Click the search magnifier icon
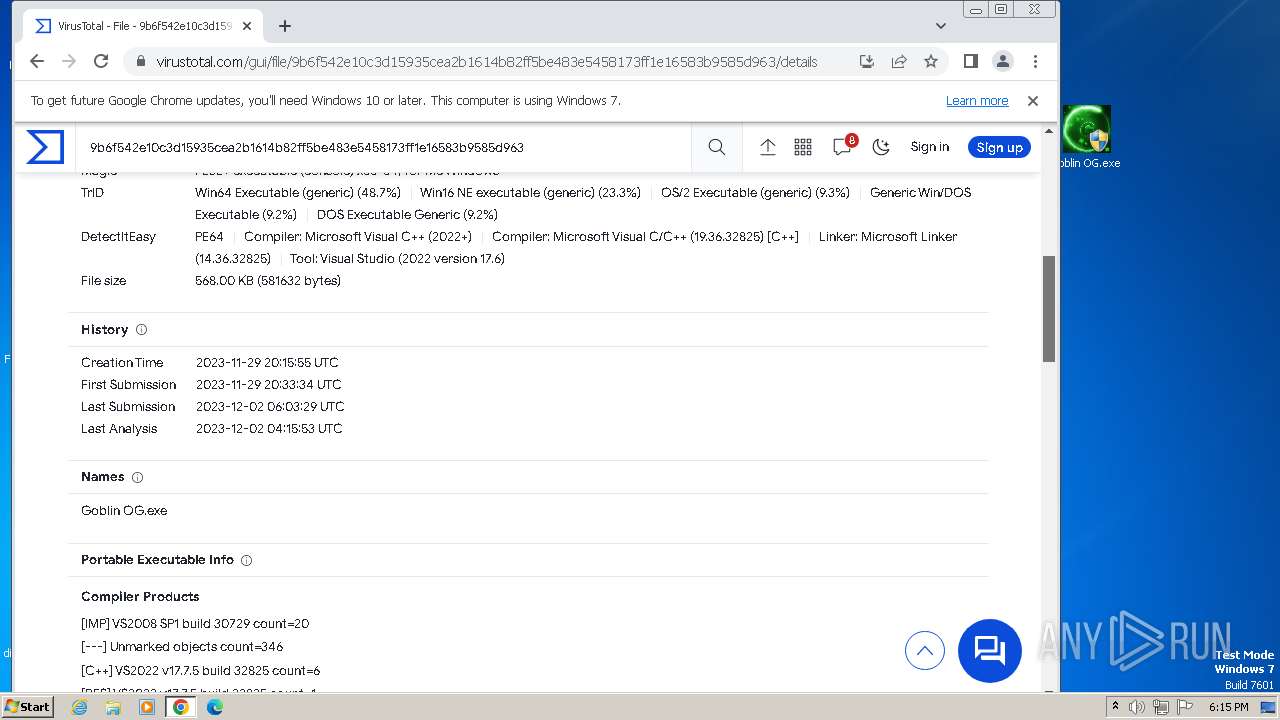This screenshot has height=720, width=1280. (717, 147)
